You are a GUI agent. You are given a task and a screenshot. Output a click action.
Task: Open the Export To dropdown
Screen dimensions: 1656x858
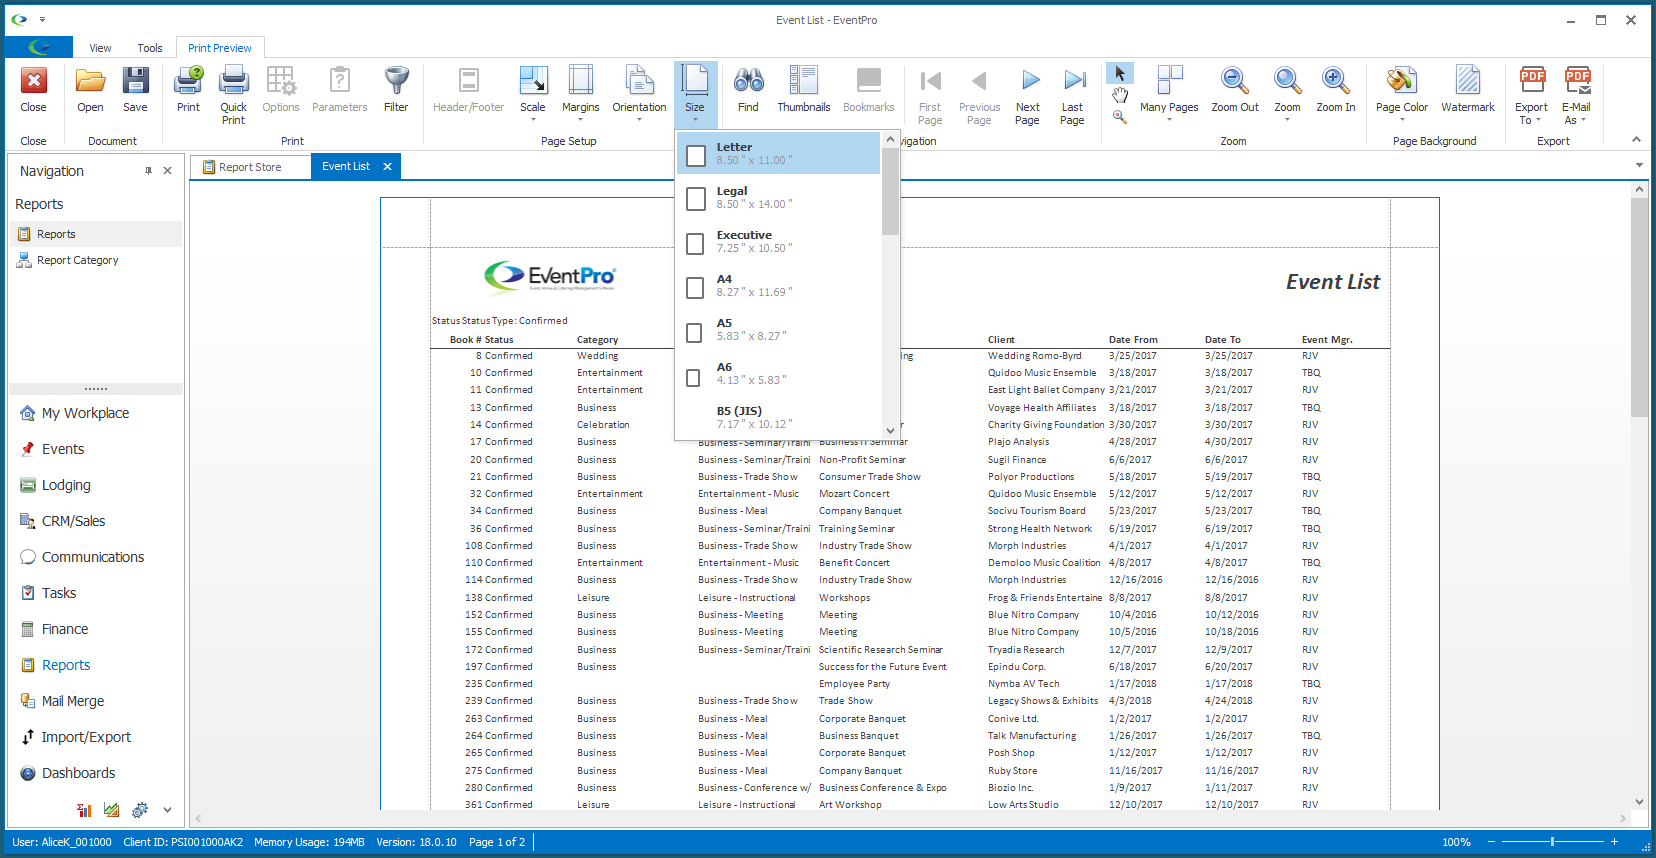click(1531, 96)
